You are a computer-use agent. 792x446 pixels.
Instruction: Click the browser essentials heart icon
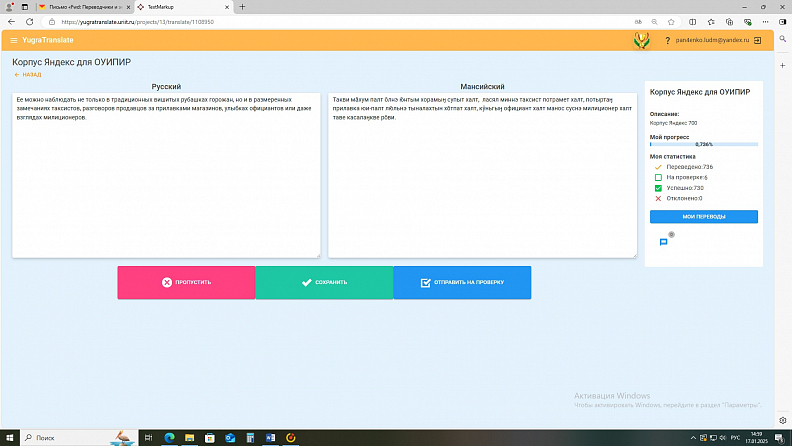coord(748,22)
